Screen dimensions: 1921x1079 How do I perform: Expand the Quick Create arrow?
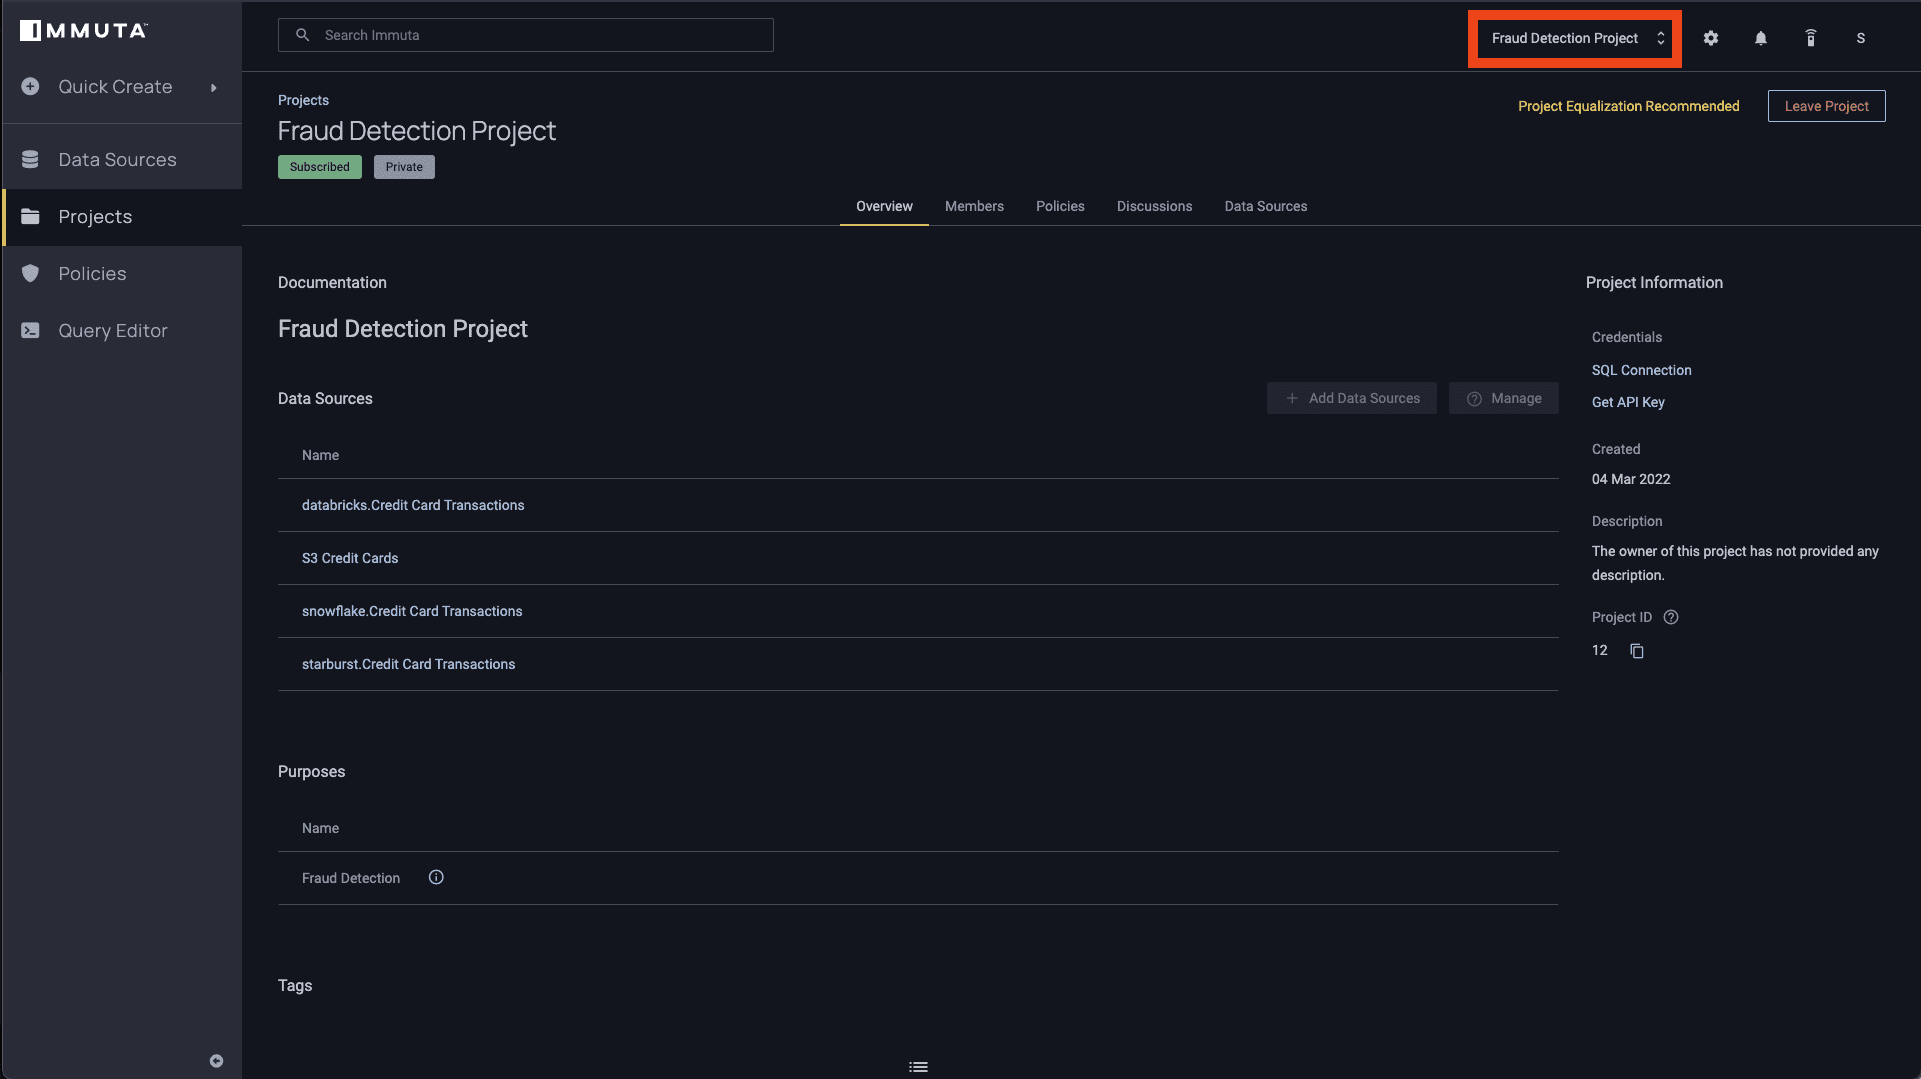[213, 88]
